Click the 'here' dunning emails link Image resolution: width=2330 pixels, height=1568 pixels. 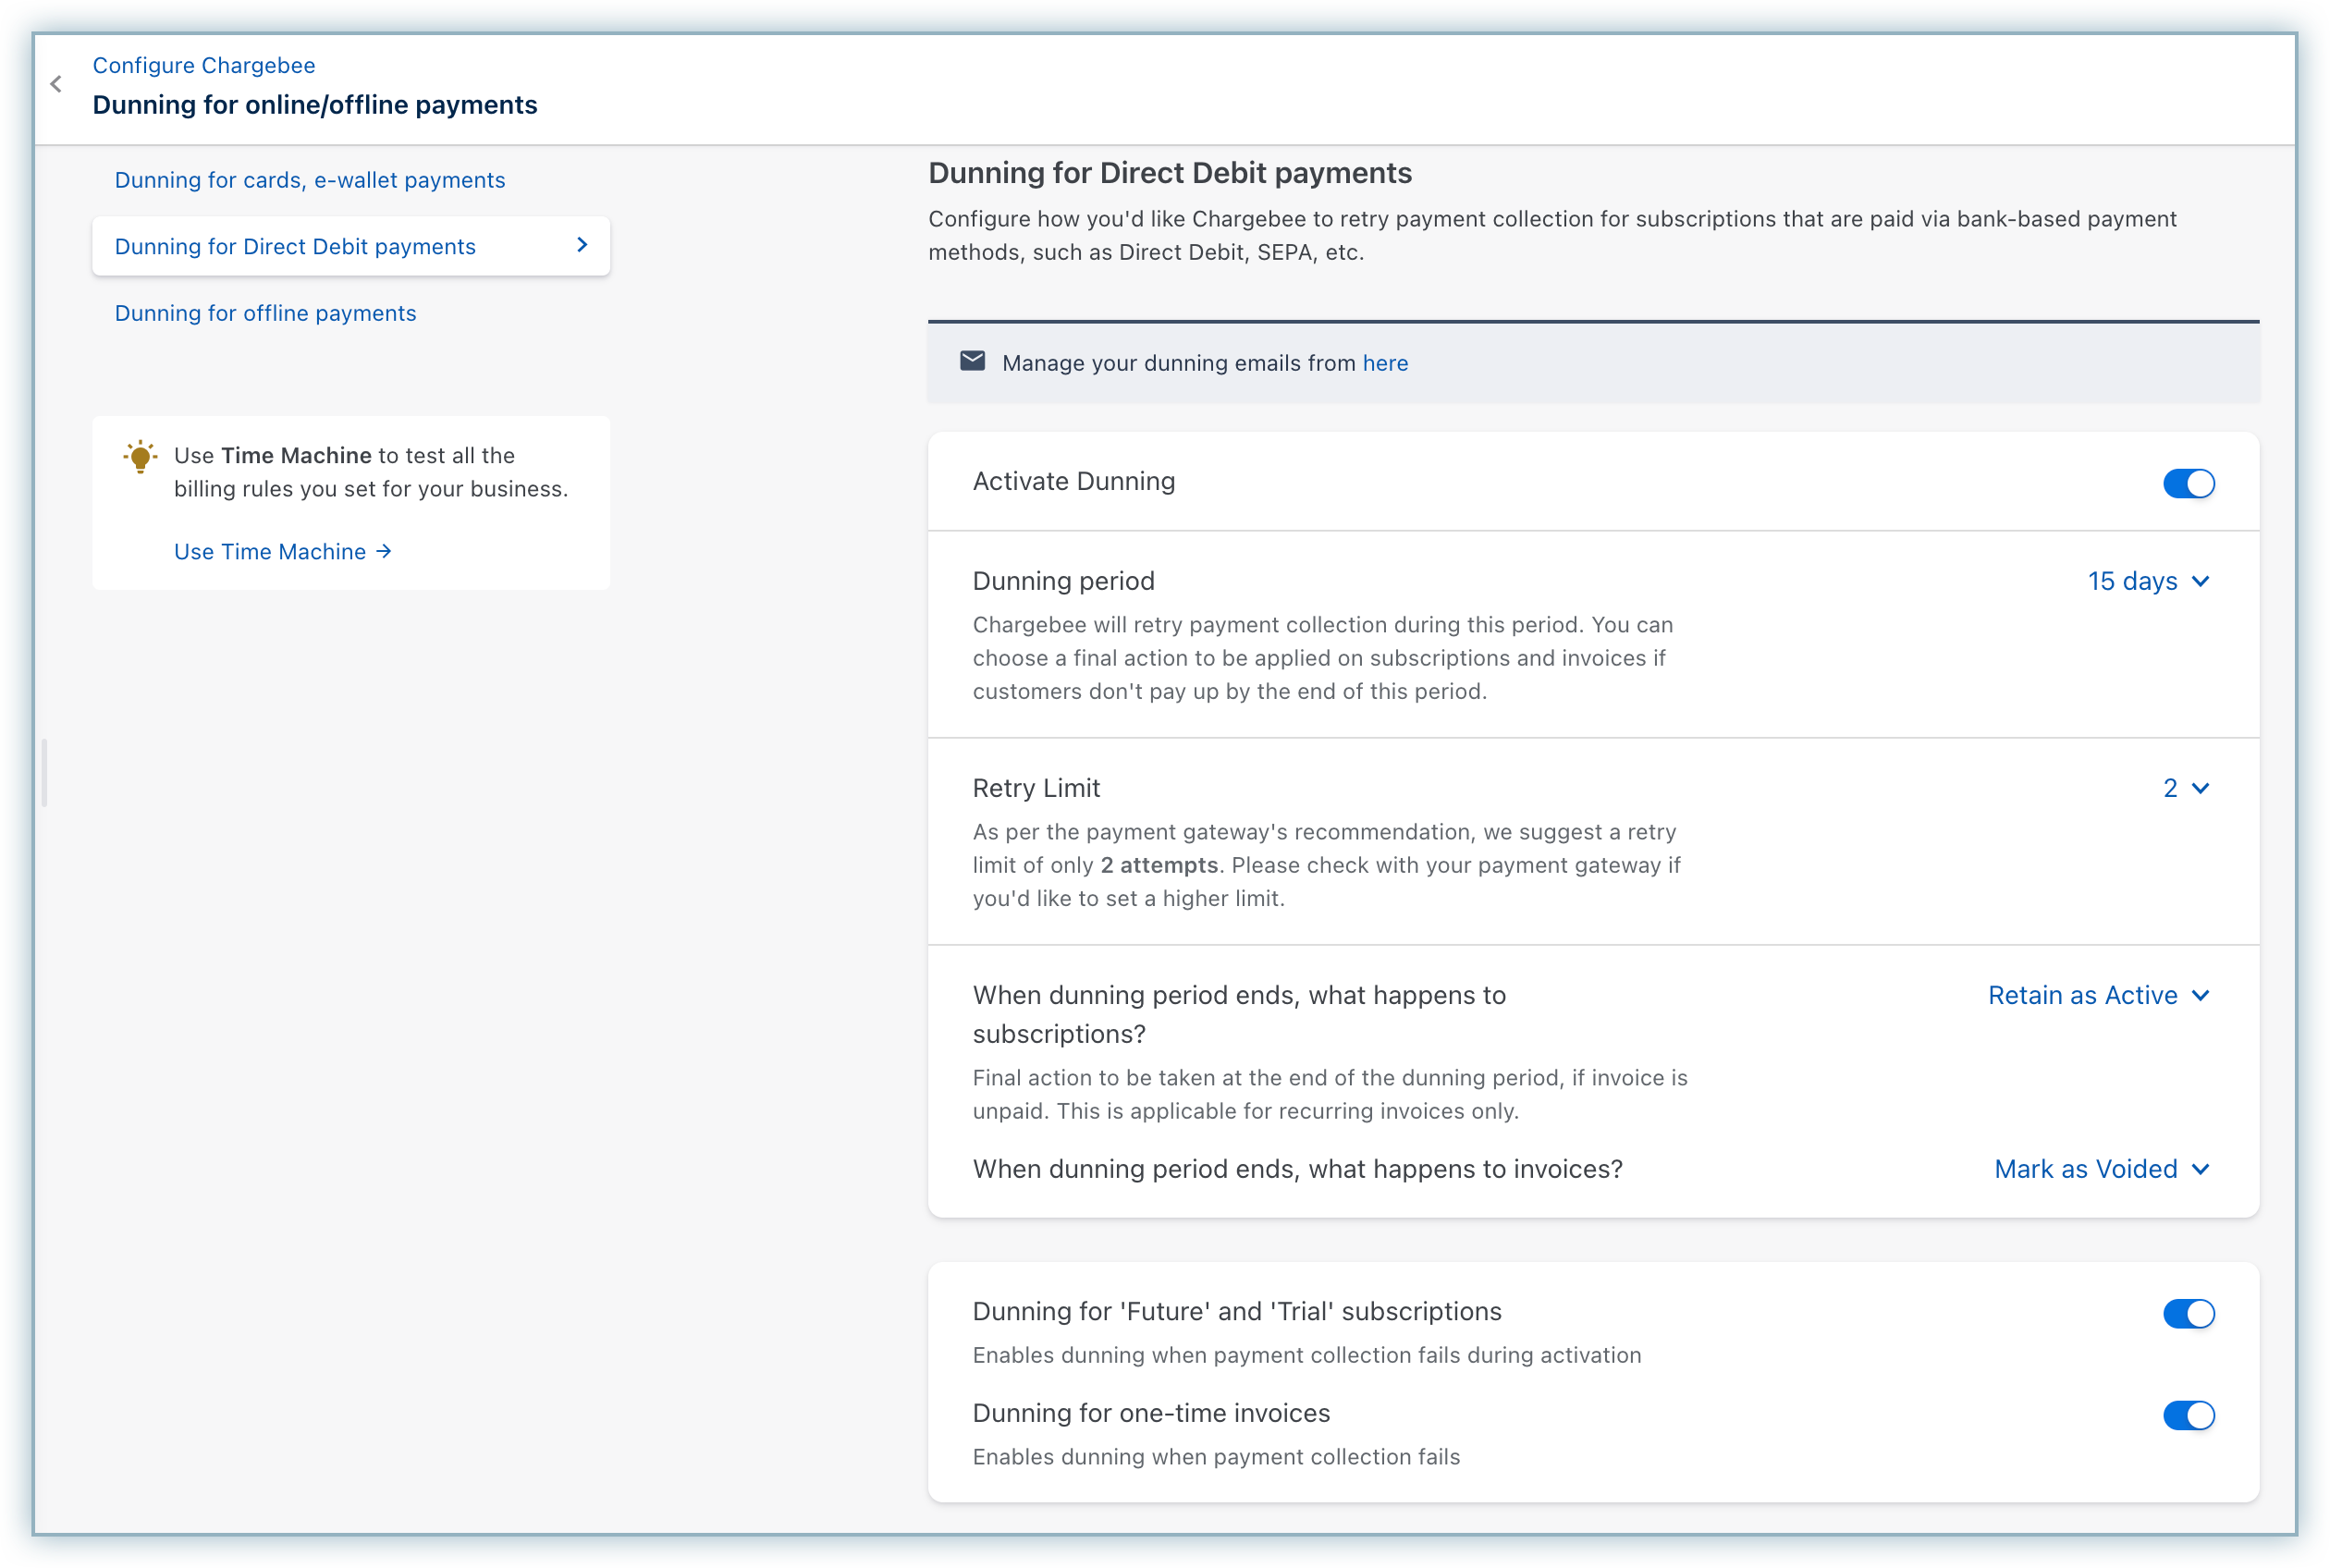point(1385,363)
